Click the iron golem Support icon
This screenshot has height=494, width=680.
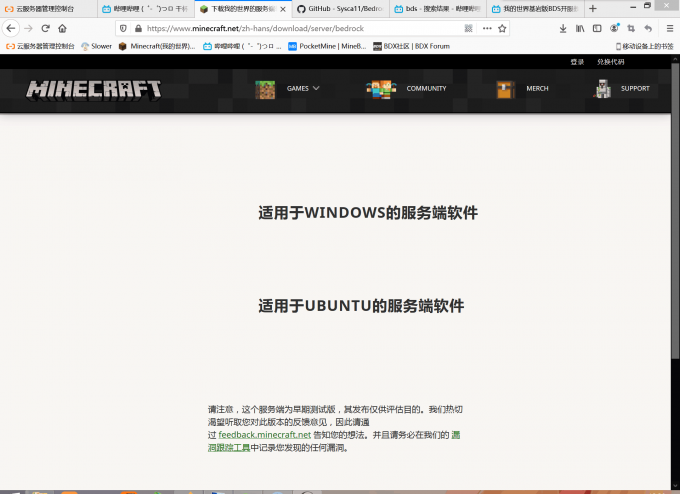602,89
